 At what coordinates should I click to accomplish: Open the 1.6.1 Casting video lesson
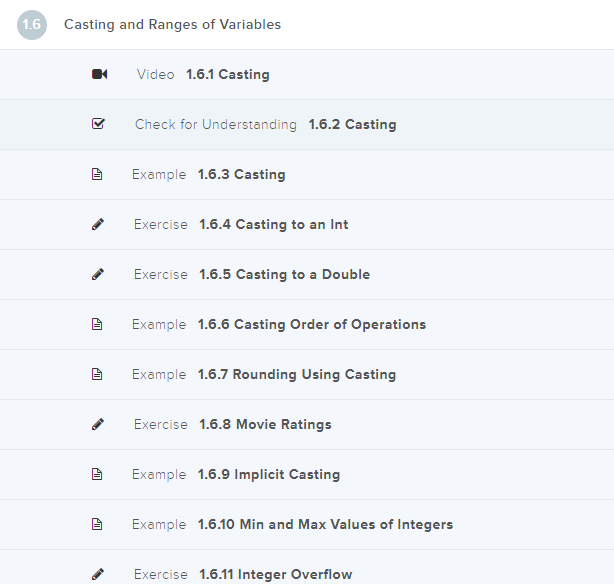point(227,74)
